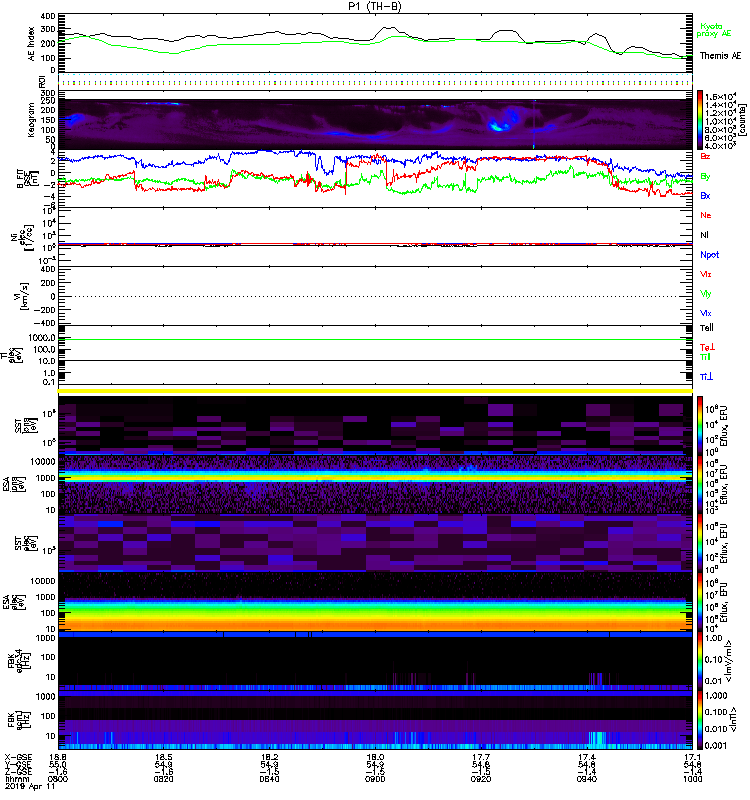Click the SST electrons Eflux color bar

pos(700,543)
